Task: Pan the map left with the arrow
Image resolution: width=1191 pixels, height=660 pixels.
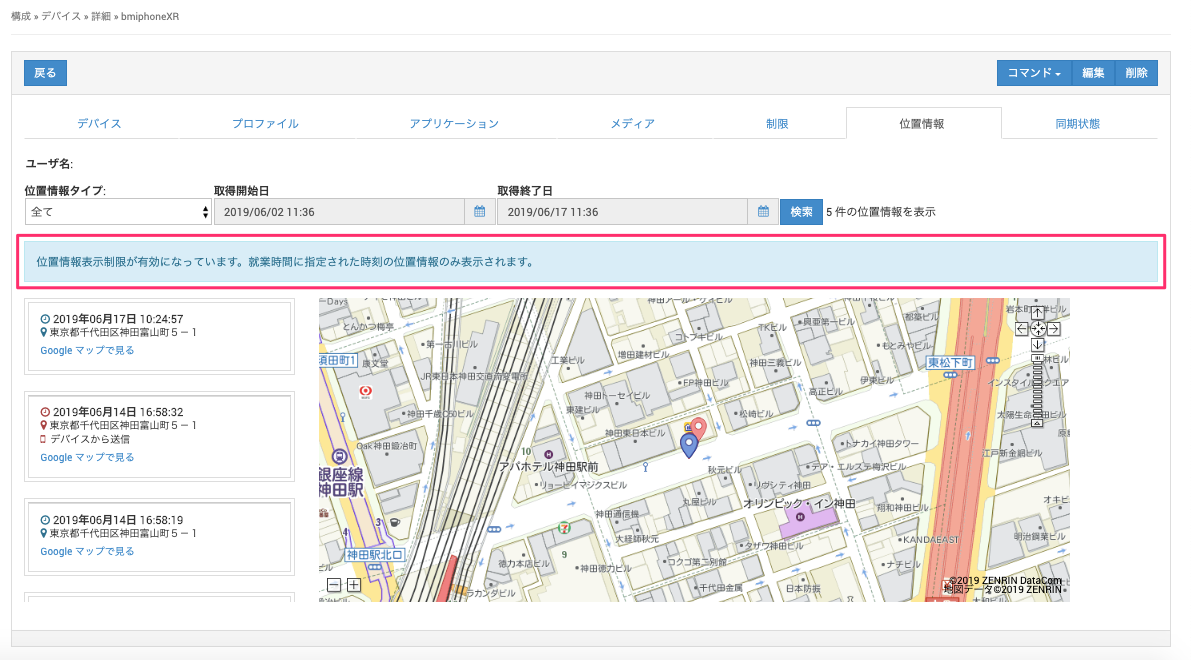Action: click(1022, 328)
